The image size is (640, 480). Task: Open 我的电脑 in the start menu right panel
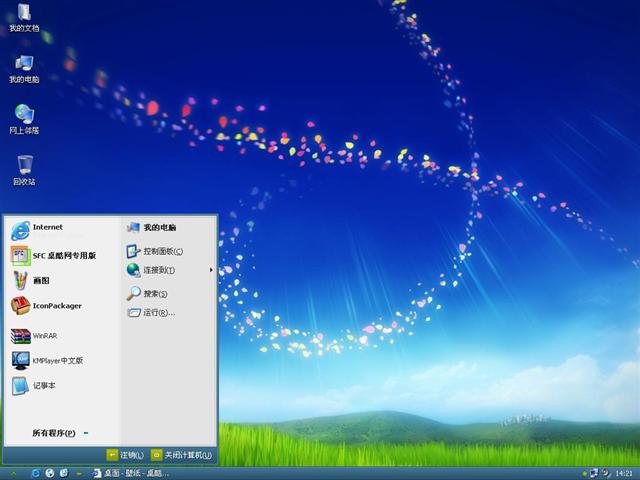pos(151,227)
